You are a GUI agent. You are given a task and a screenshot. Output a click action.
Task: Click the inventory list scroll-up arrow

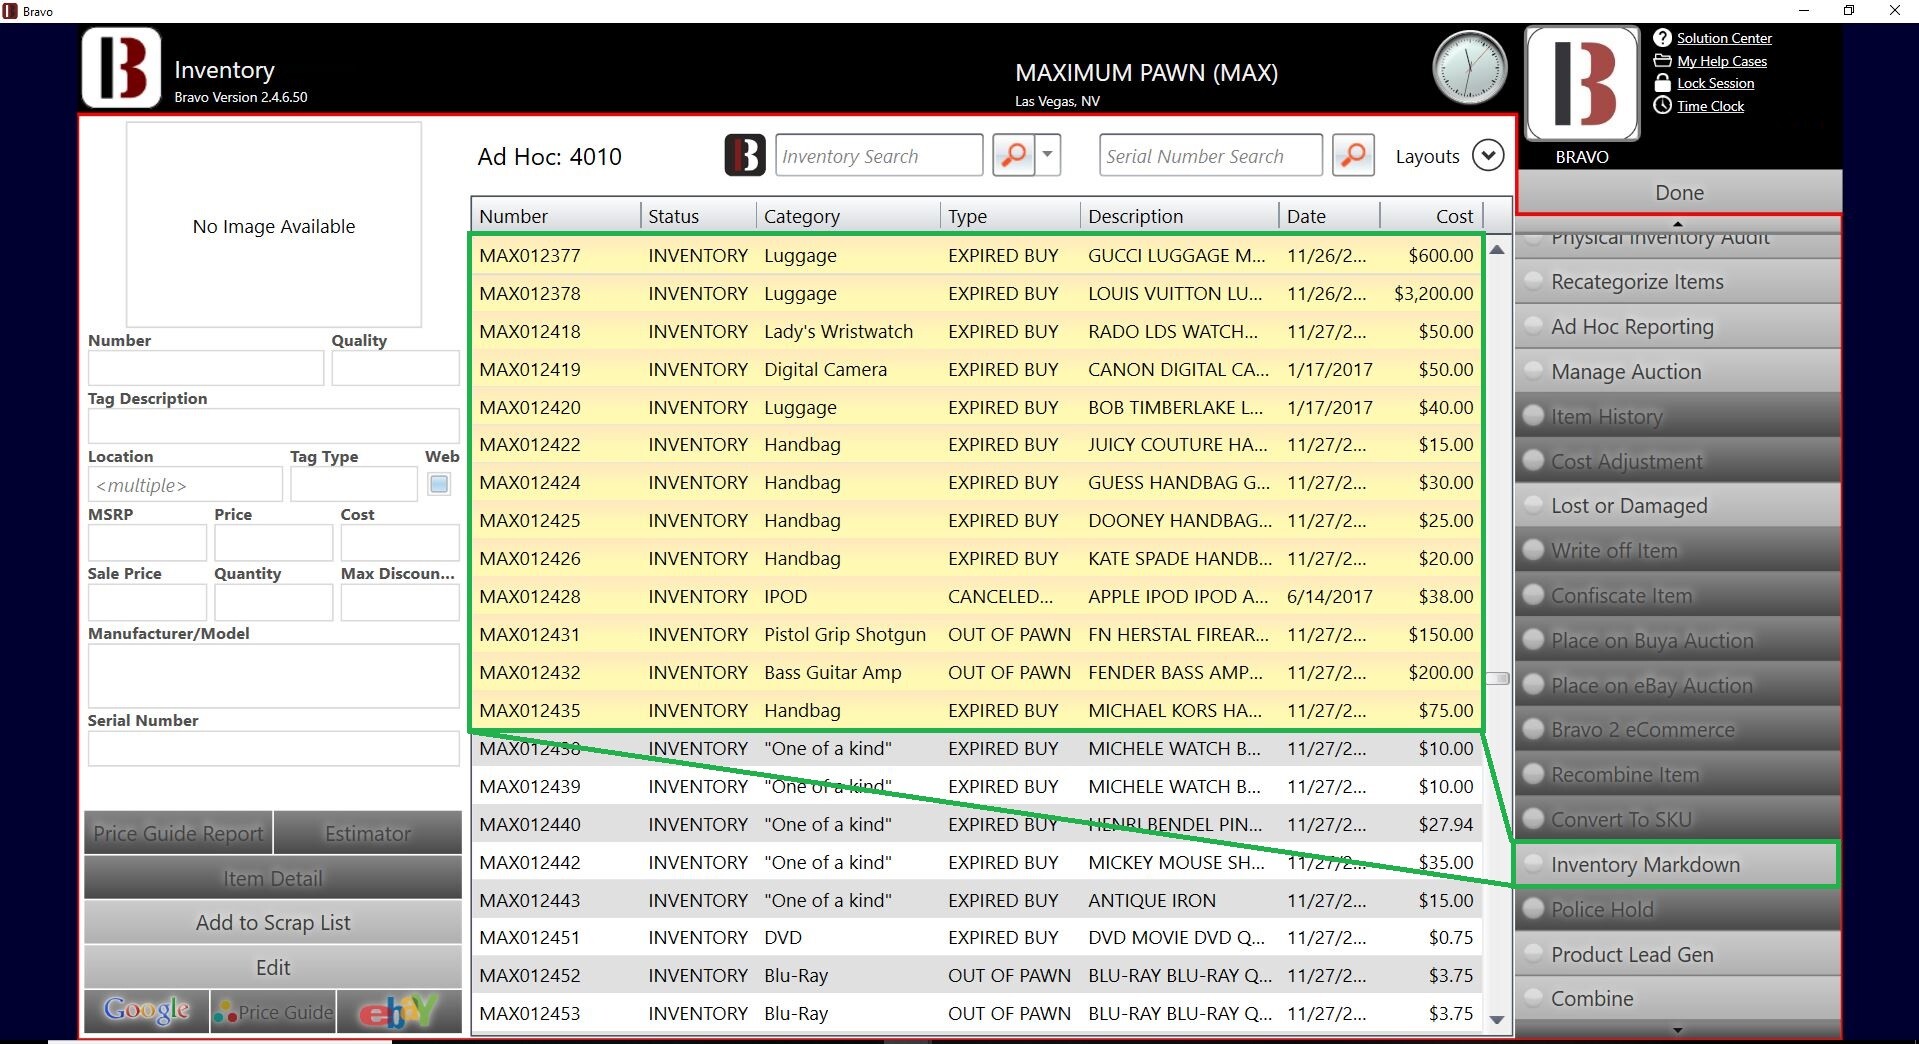1497,250
